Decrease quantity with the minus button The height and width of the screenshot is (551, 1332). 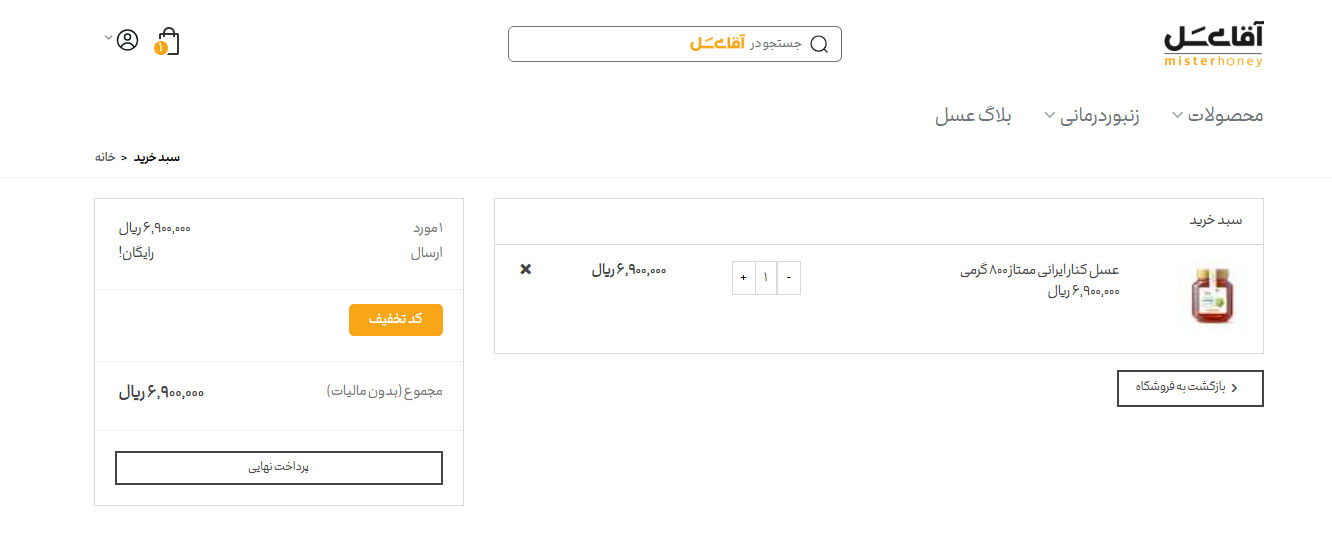(789, 278)
